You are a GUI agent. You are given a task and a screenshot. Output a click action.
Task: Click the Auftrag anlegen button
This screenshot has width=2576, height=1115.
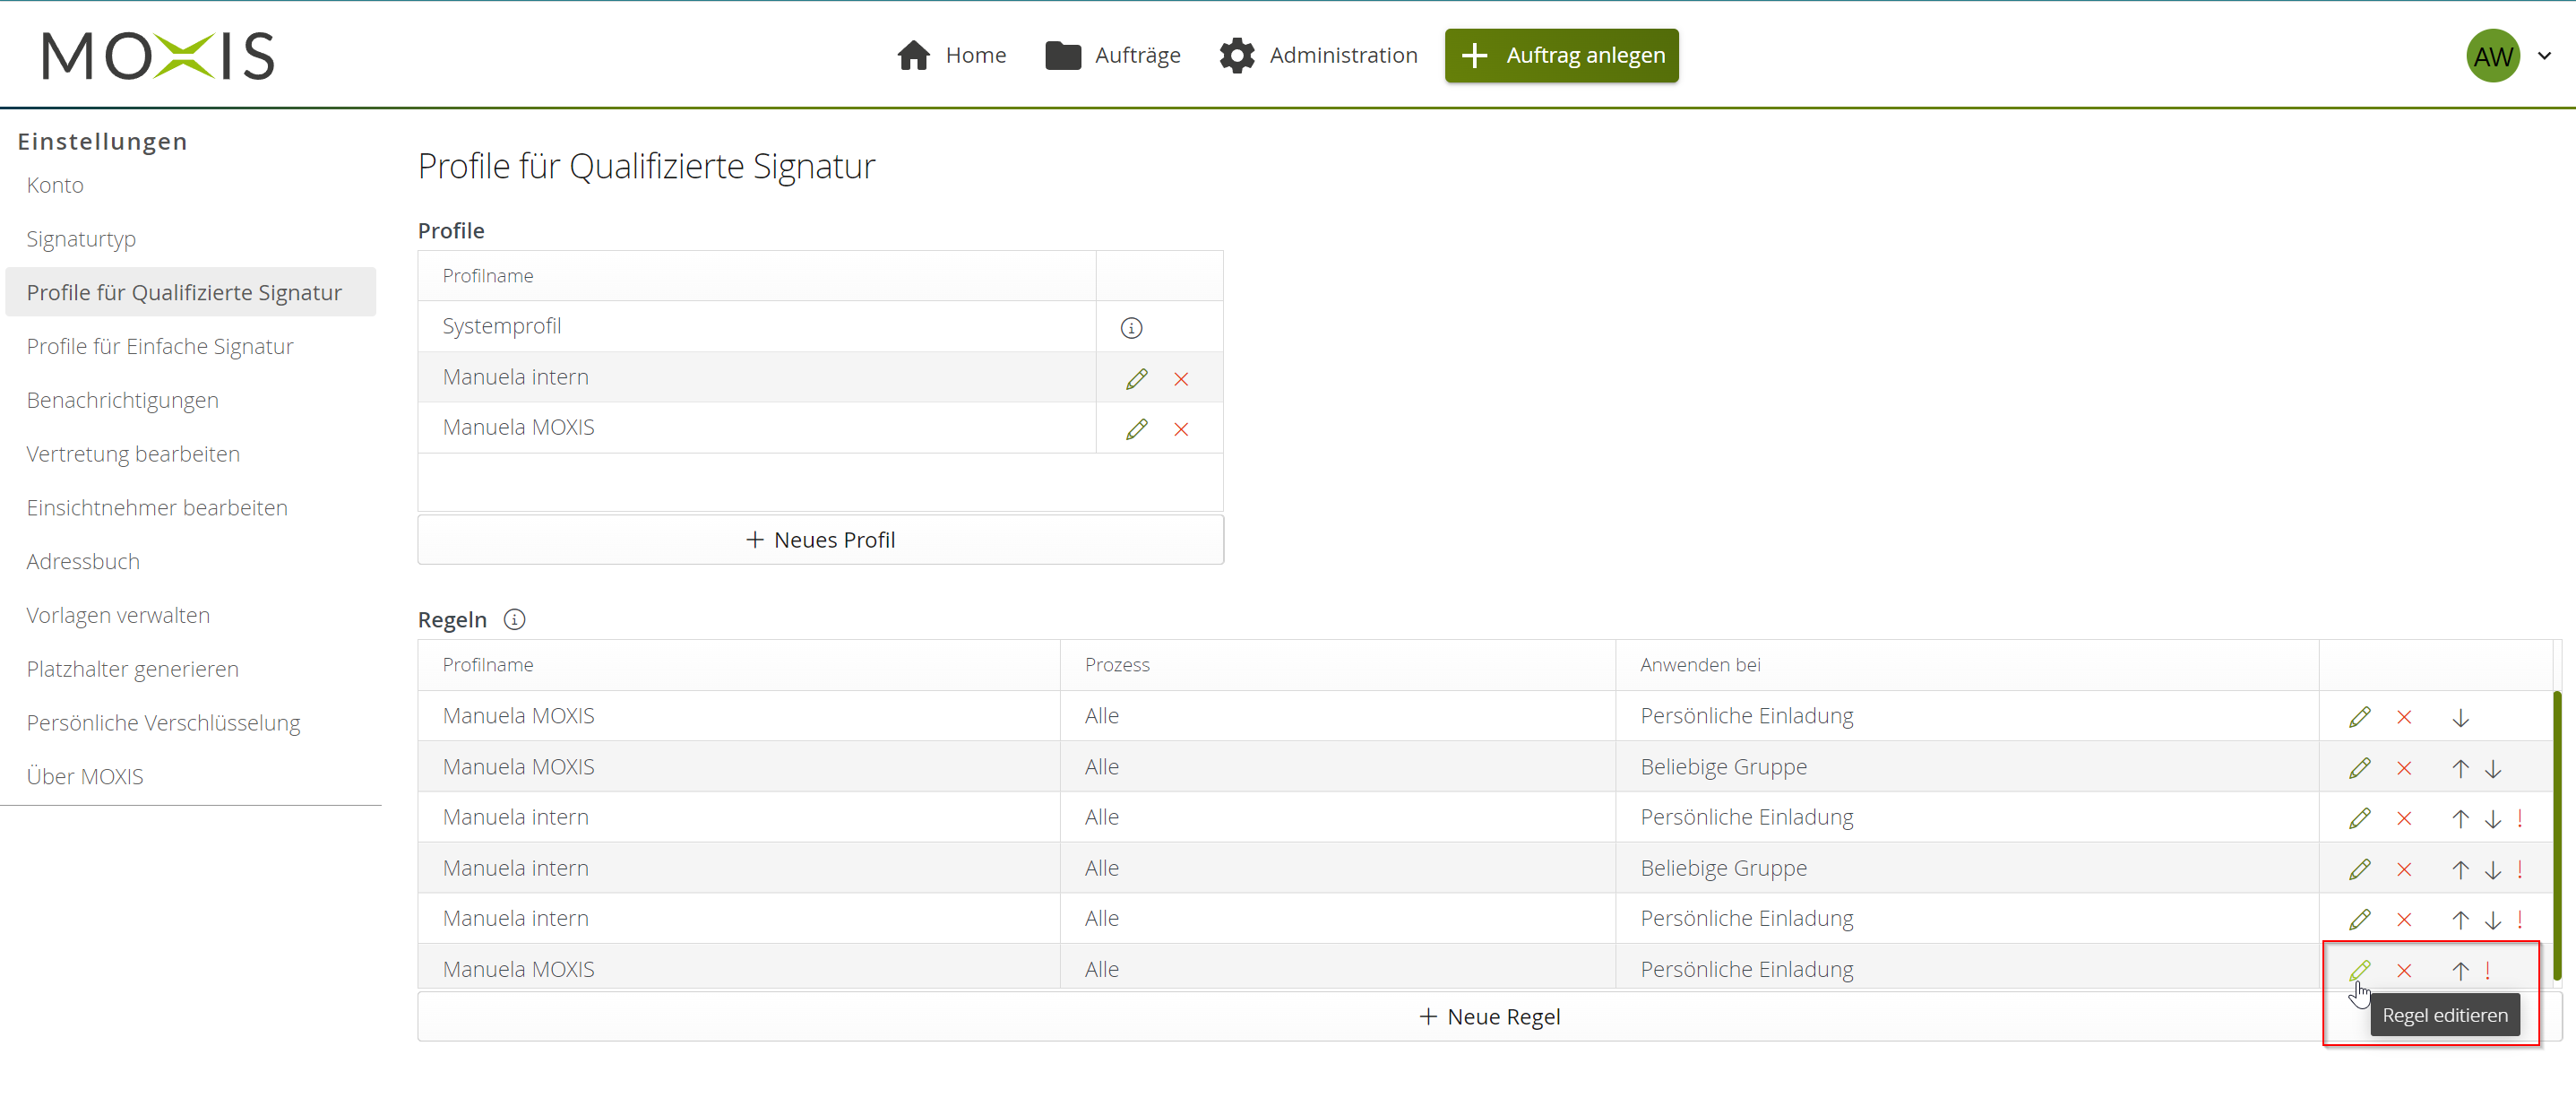click(x=1561, y=56)
